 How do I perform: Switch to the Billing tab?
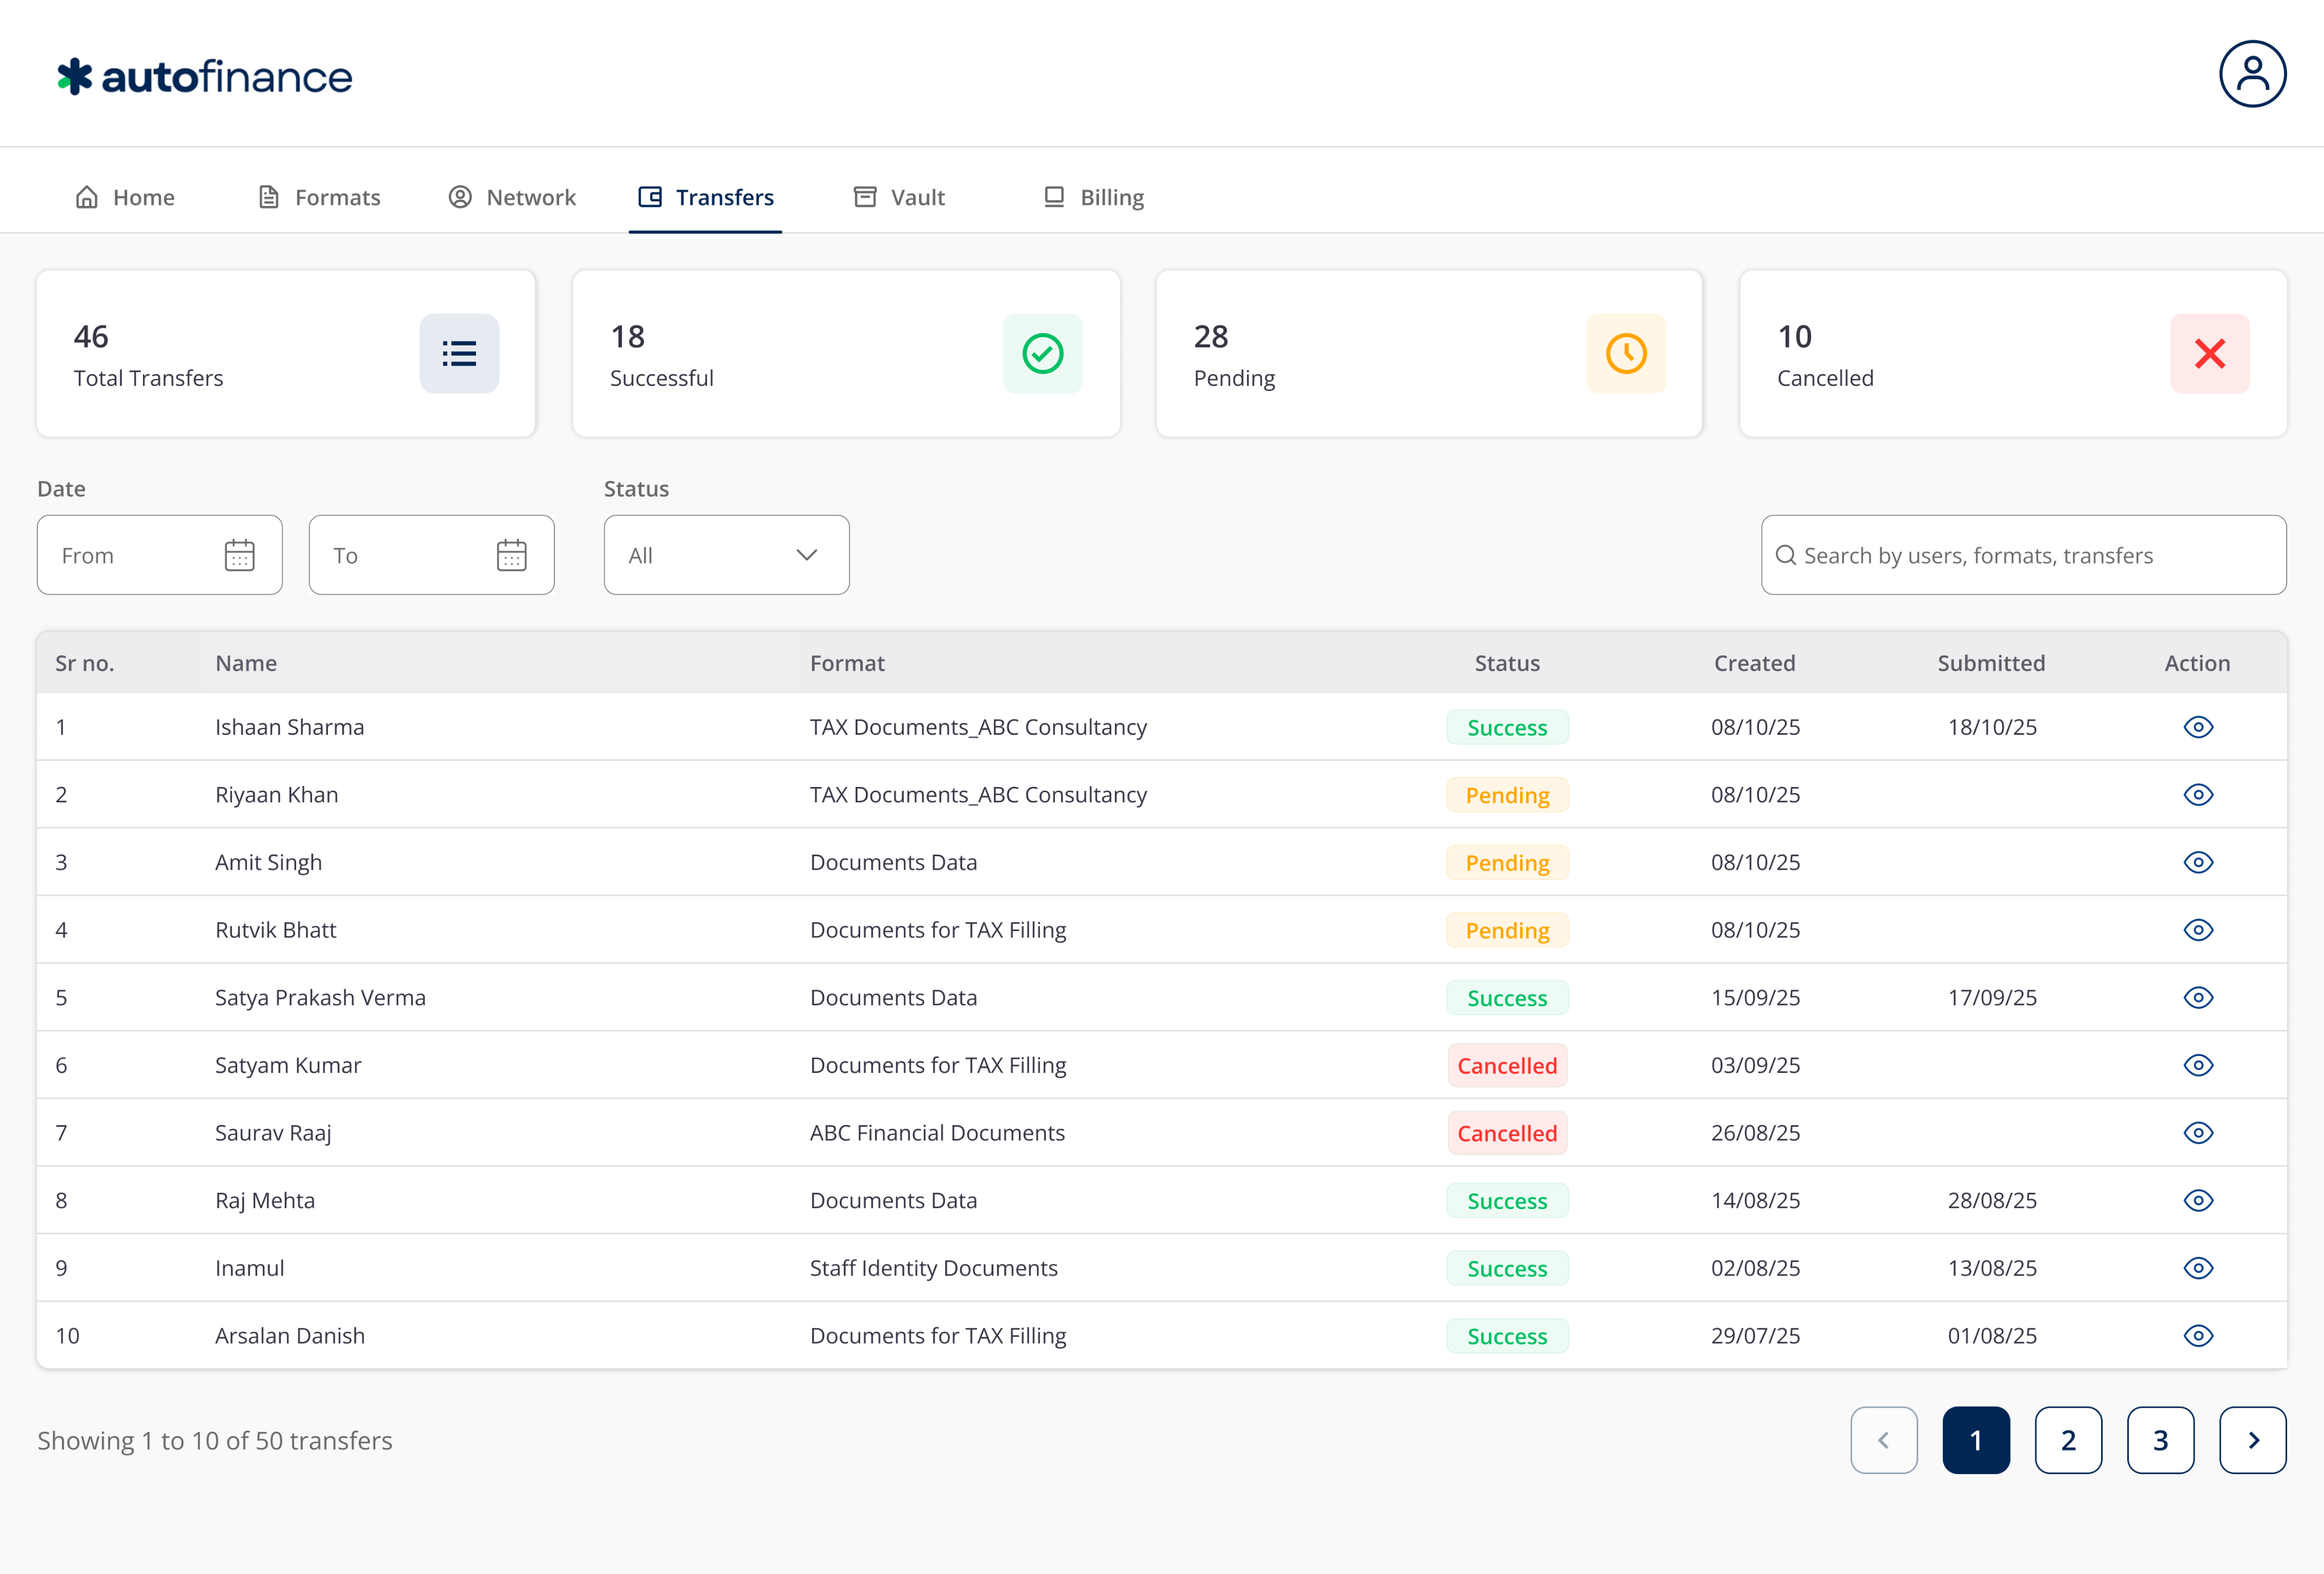(x=1093, y=197)
